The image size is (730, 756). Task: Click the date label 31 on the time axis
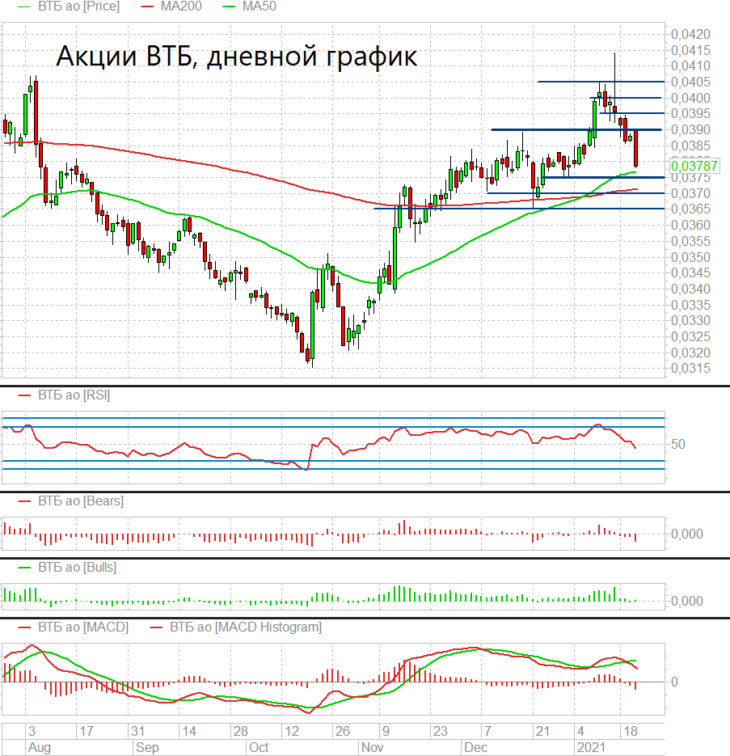138,731
